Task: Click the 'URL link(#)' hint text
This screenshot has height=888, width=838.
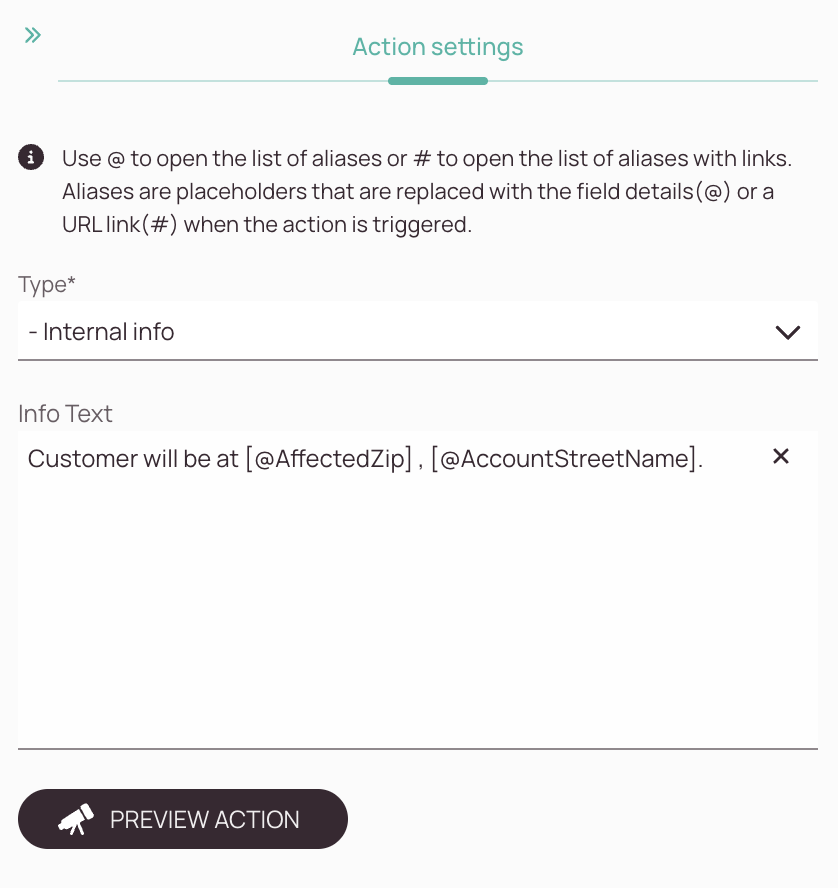Action: [x=119, y=225]
